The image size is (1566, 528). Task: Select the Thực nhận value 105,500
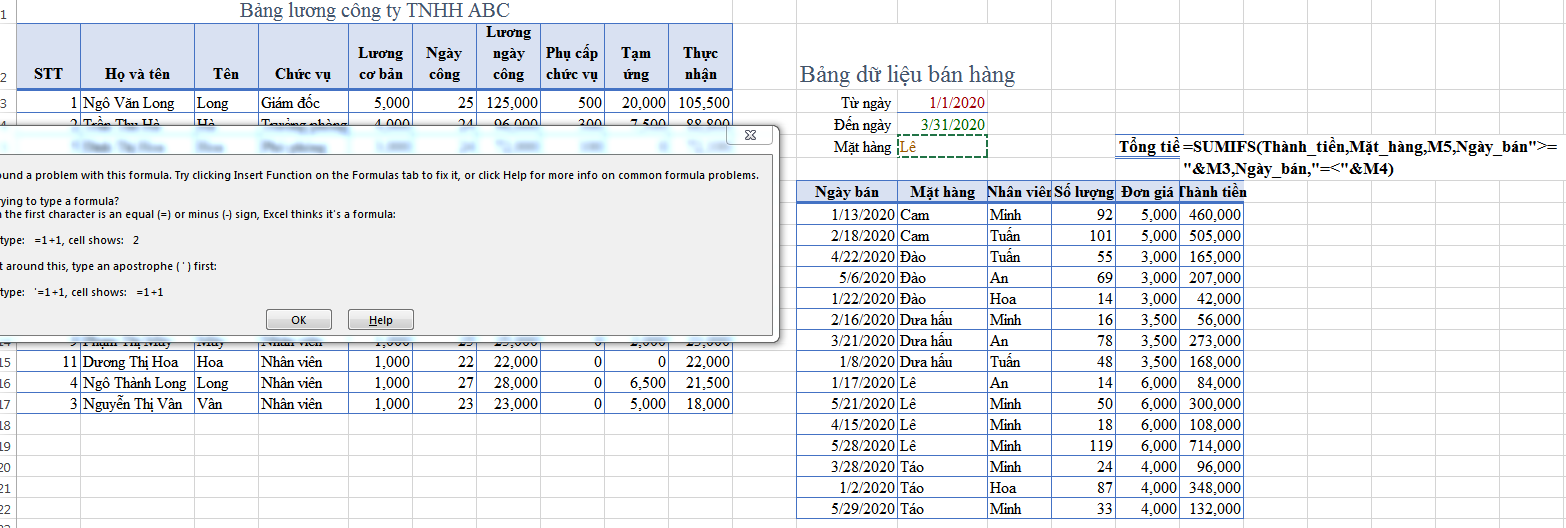pos(700,103)
